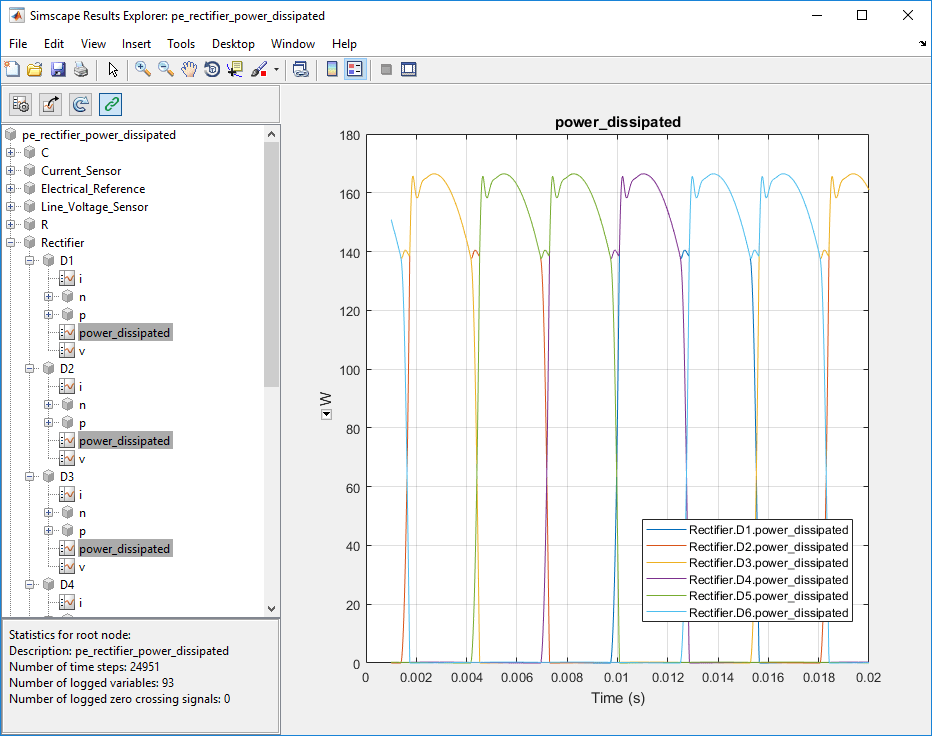
Task: Select the Zoom In tool
Action: pos(143,69)
